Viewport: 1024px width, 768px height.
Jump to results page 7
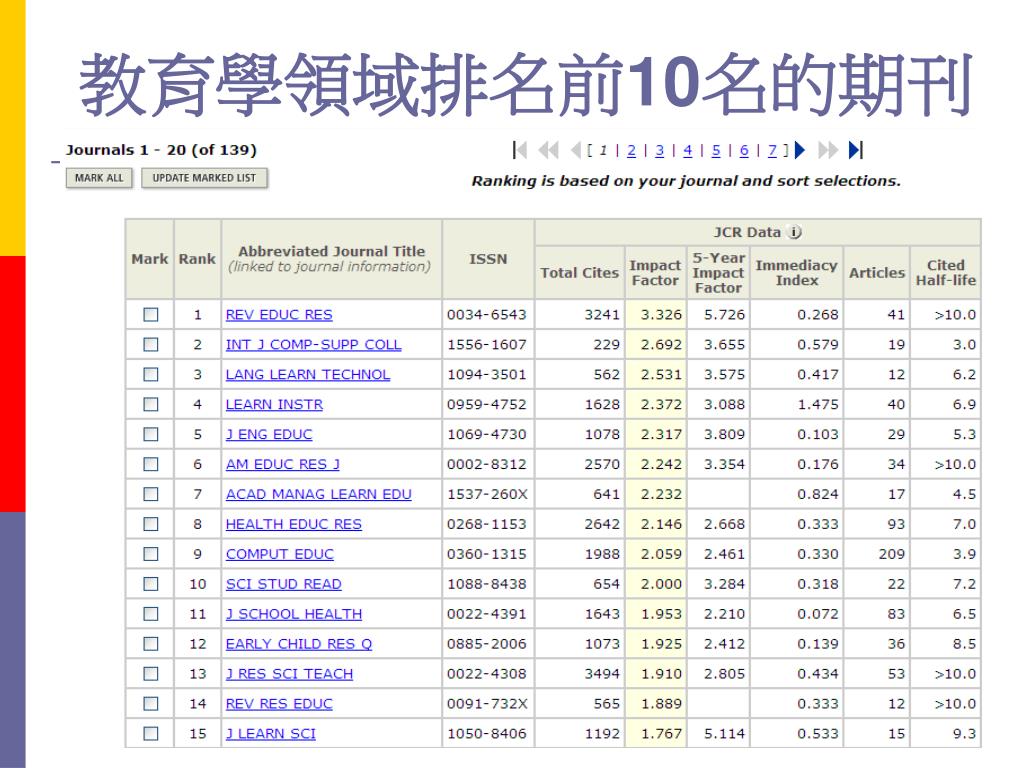pyautogui.click(x=772, y=151)
